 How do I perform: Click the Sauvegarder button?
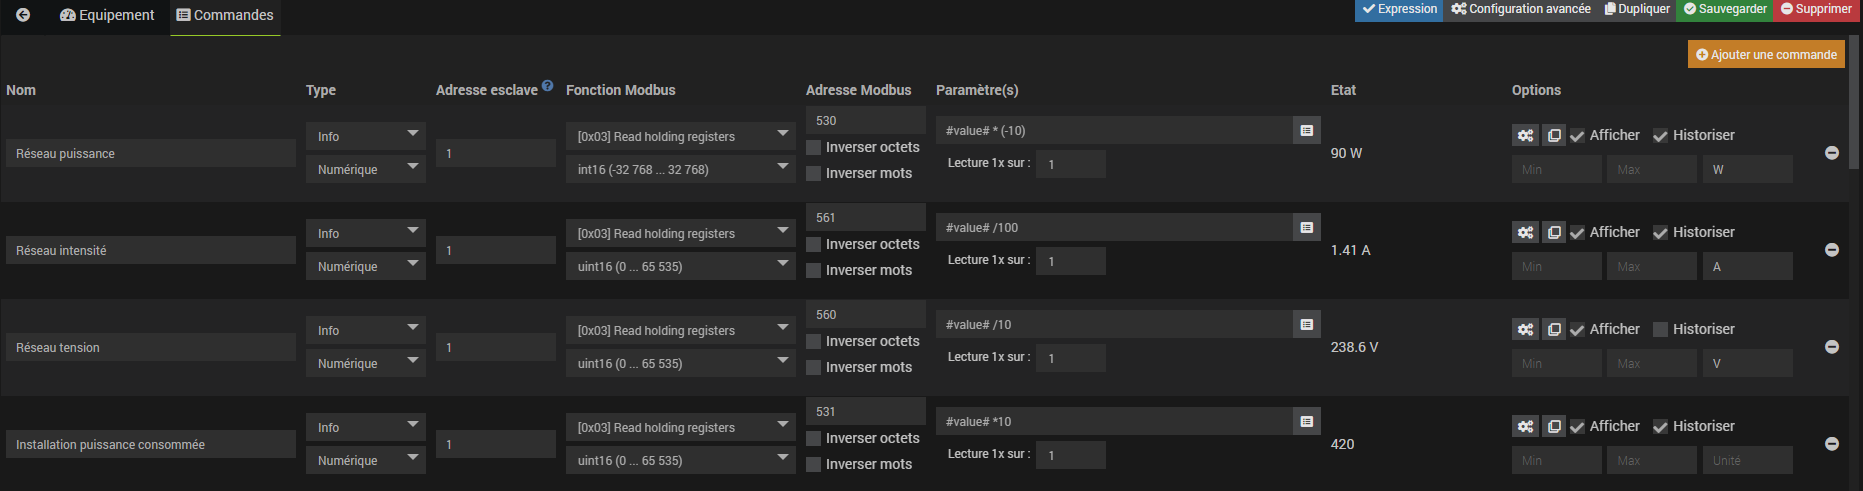(1725, 9)
